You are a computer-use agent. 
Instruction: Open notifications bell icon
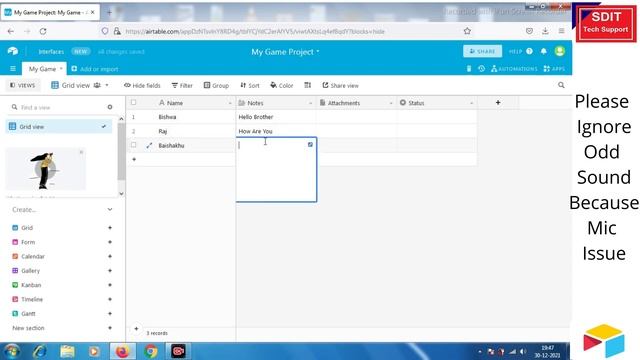pos(544,51)
